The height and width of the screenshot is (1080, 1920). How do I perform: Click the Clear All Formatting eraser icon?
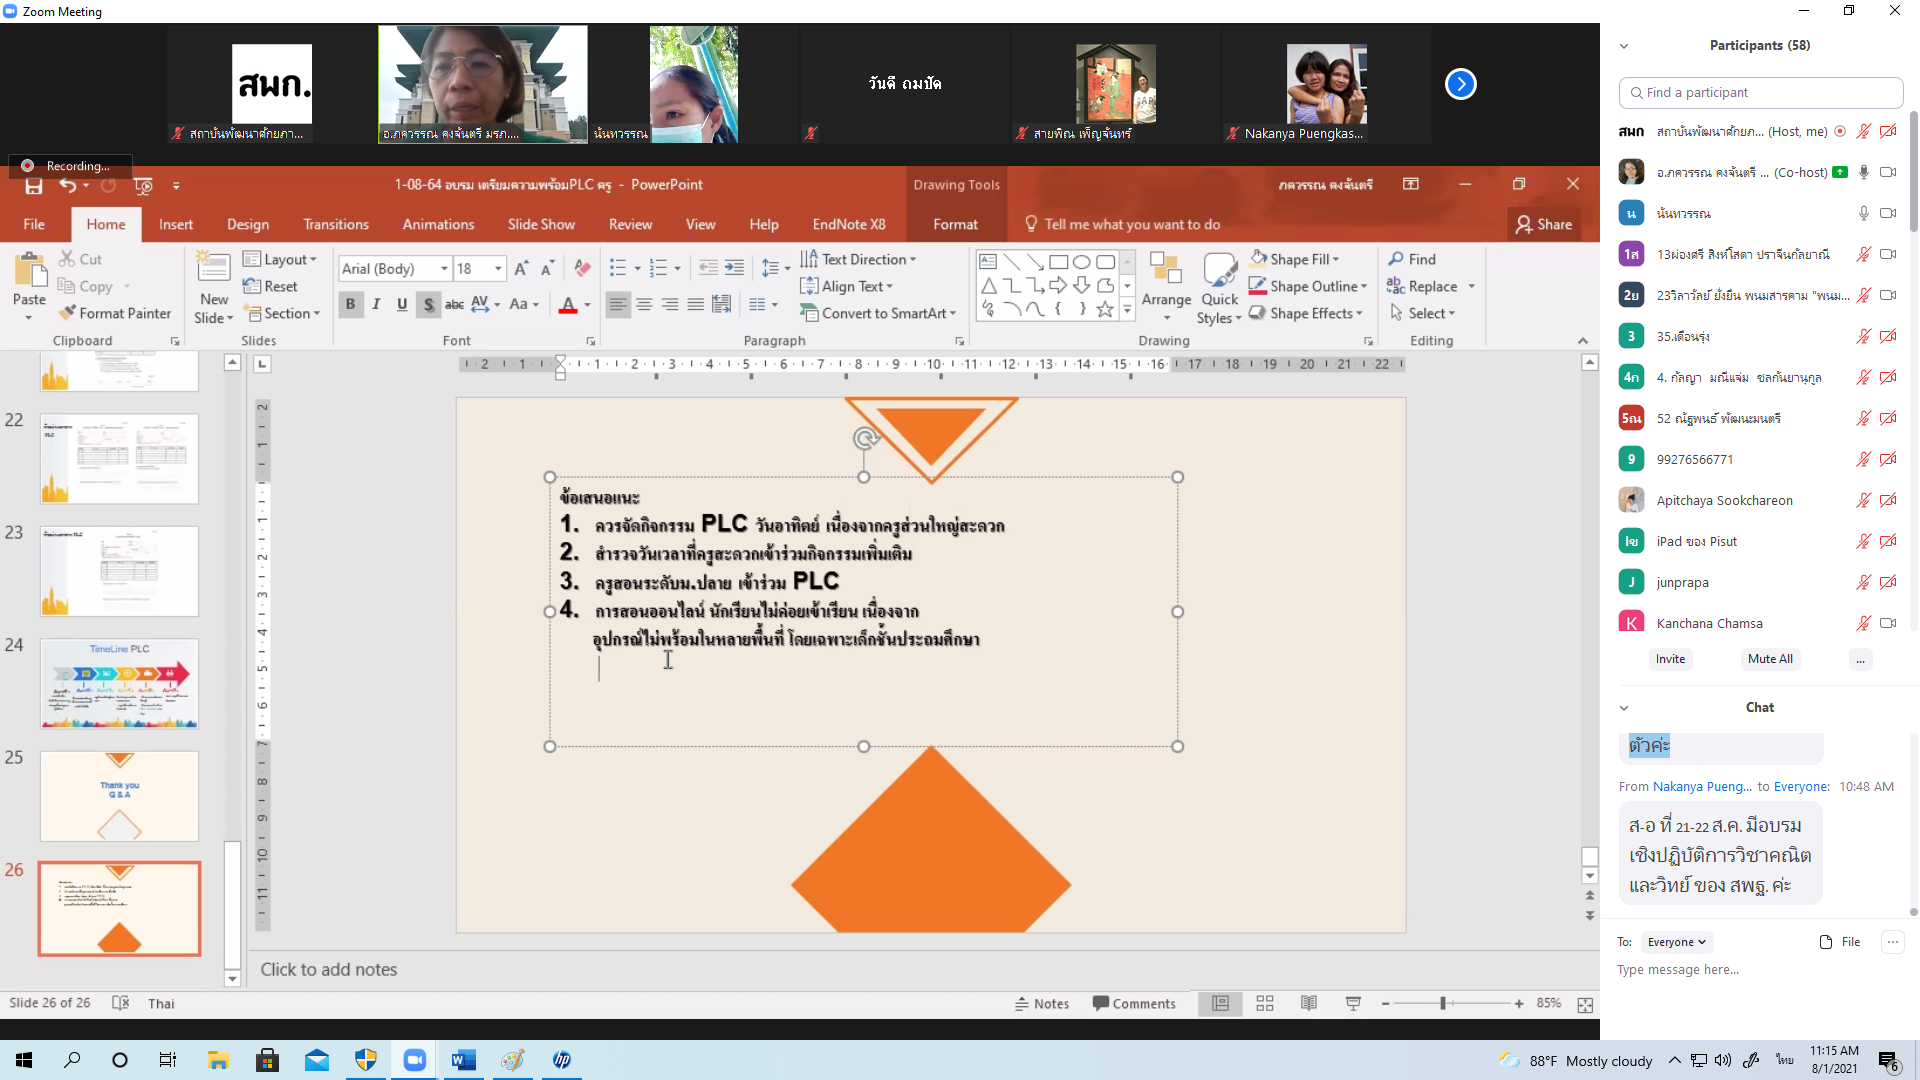click(582, 268)
